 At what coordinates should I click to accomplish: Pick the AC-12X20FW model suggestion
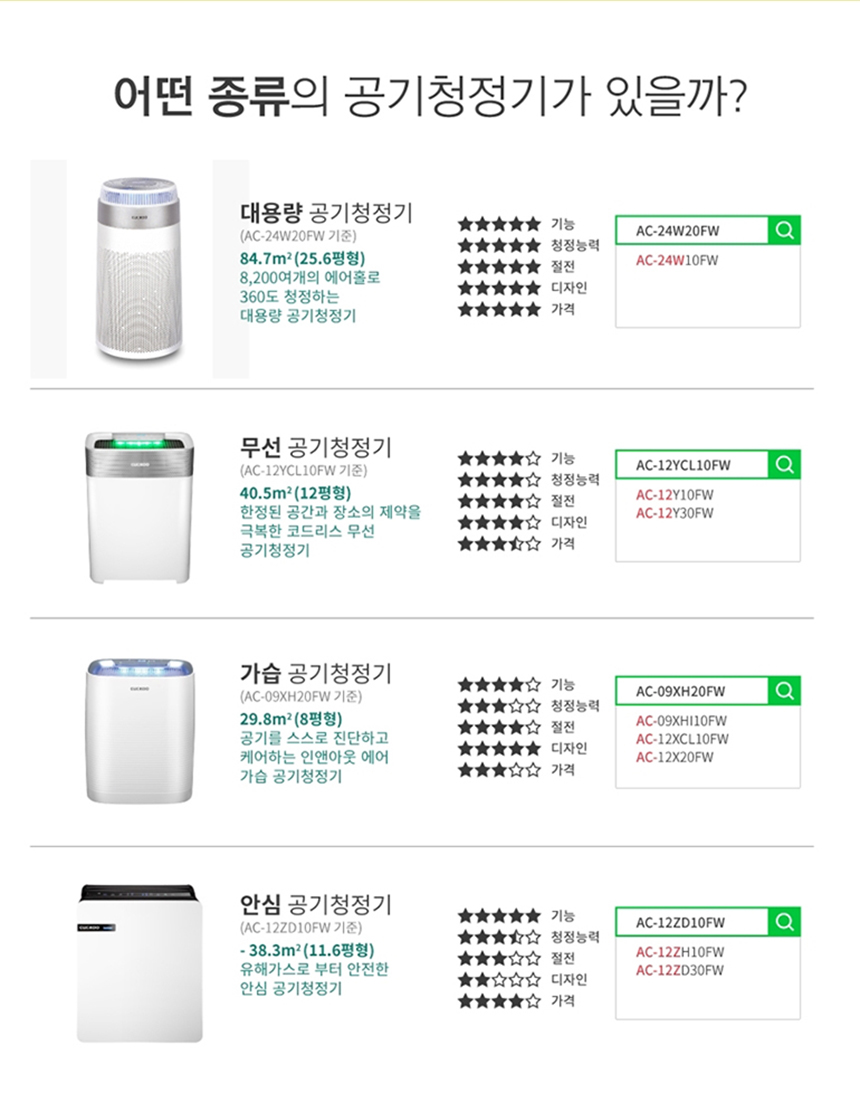coord(675,757)
